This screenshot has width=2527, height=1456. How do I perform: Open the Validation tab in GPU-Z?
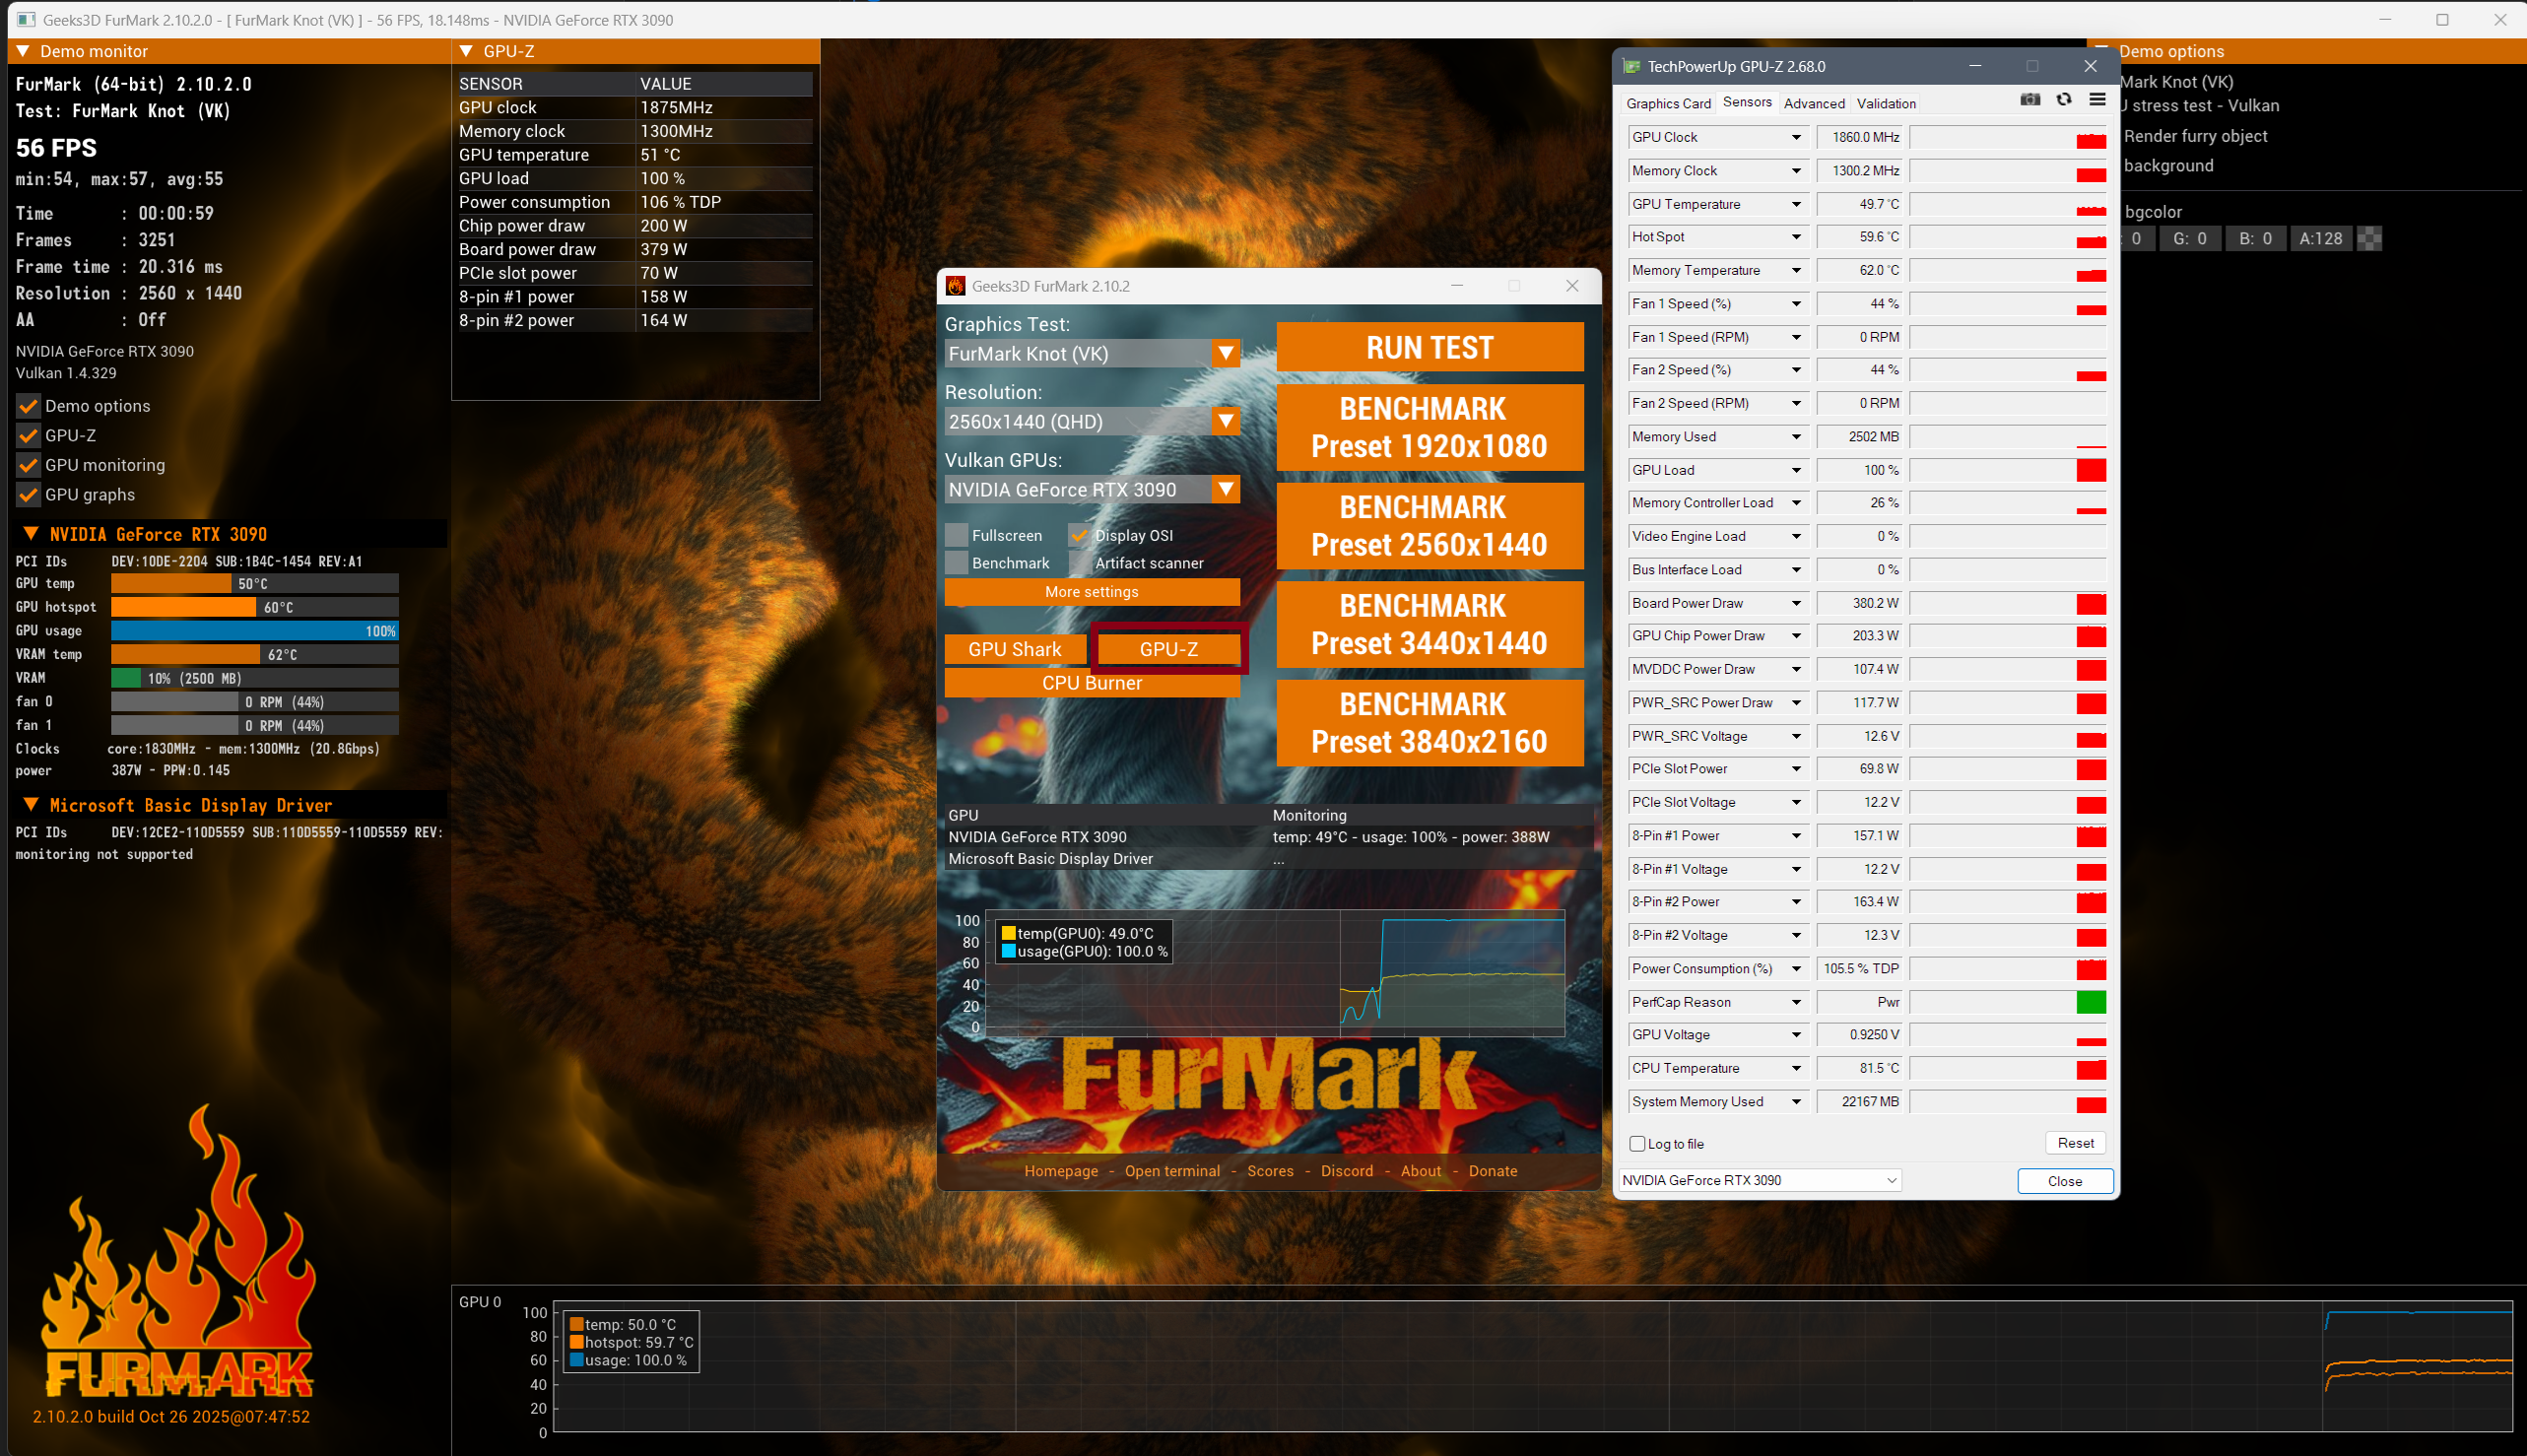1886,103
